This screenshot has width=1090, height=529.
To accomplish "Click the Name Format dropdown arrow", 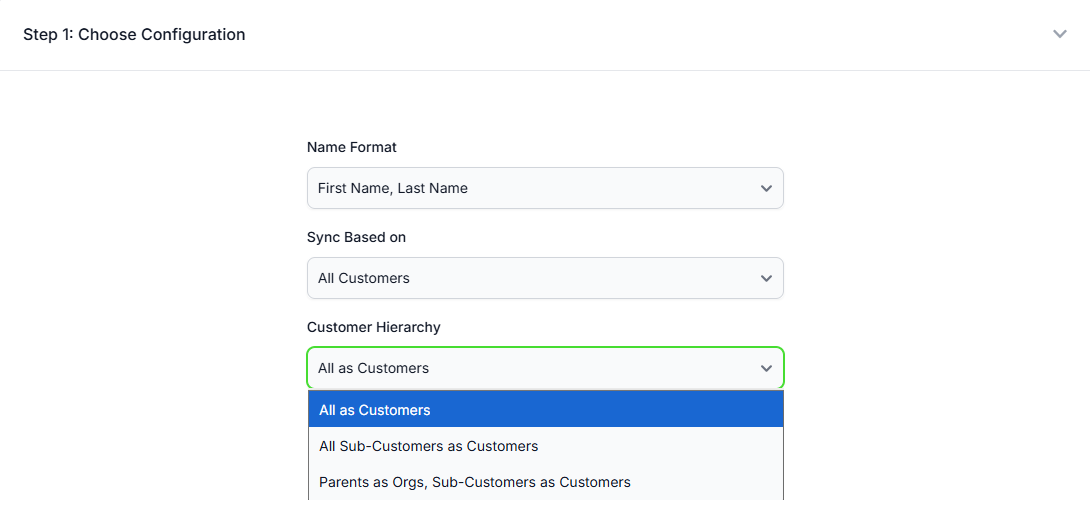I will point(766,188).
